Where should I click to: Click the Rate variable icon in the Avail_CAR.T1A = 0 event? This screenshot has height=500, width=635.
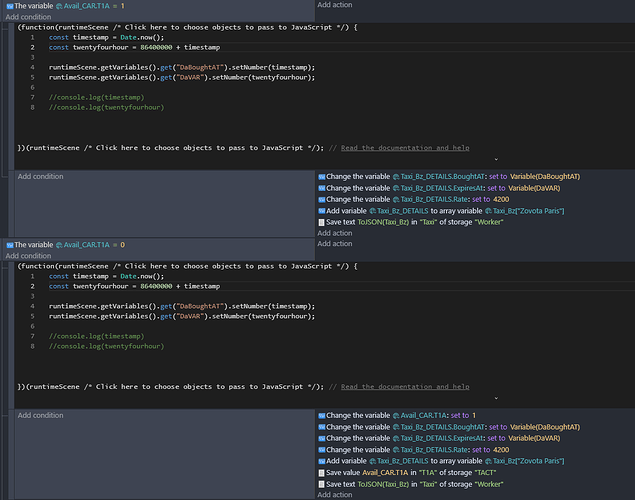(x=322, y=450)
